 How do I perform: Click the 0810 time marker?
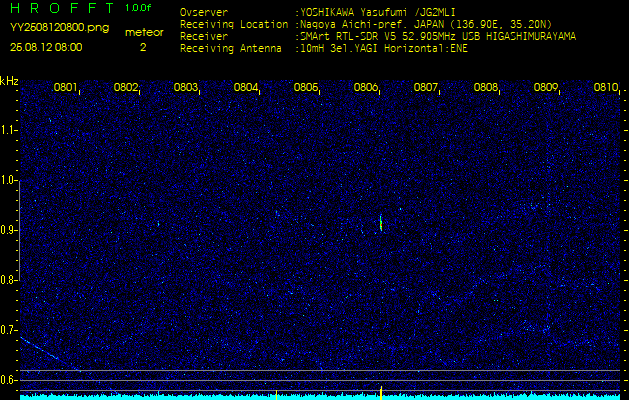point(606,87)
